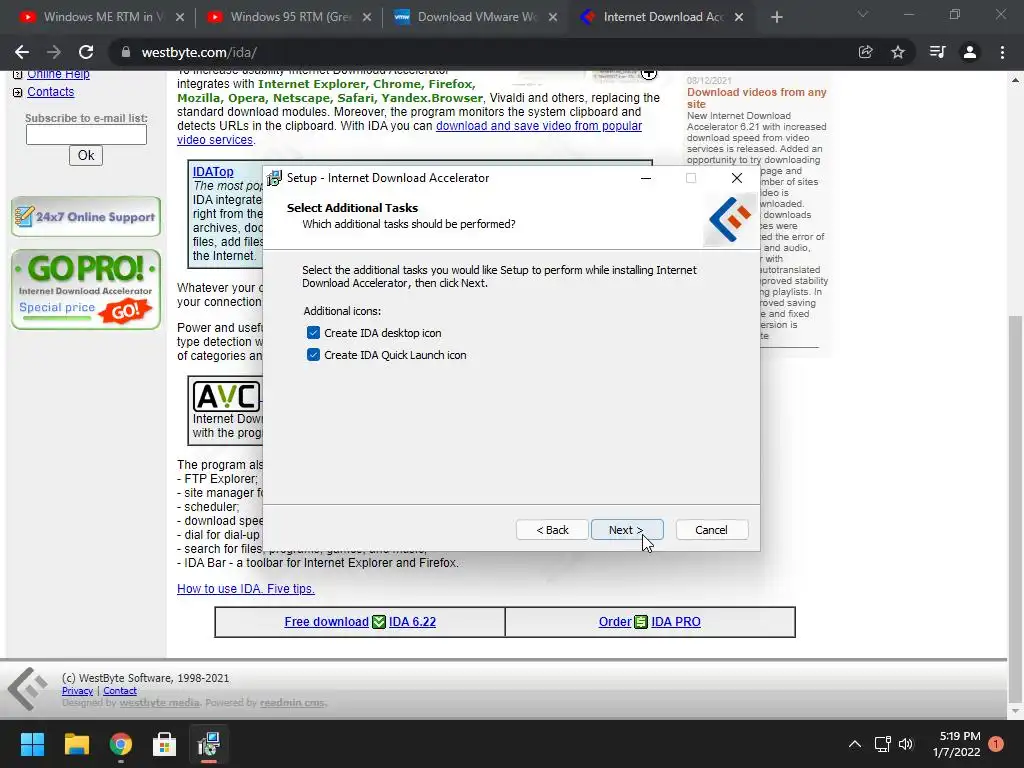Viewport: 1024px width, 768px height.
Task: Open Chrome from the taskbar
Action: [120, 744]
